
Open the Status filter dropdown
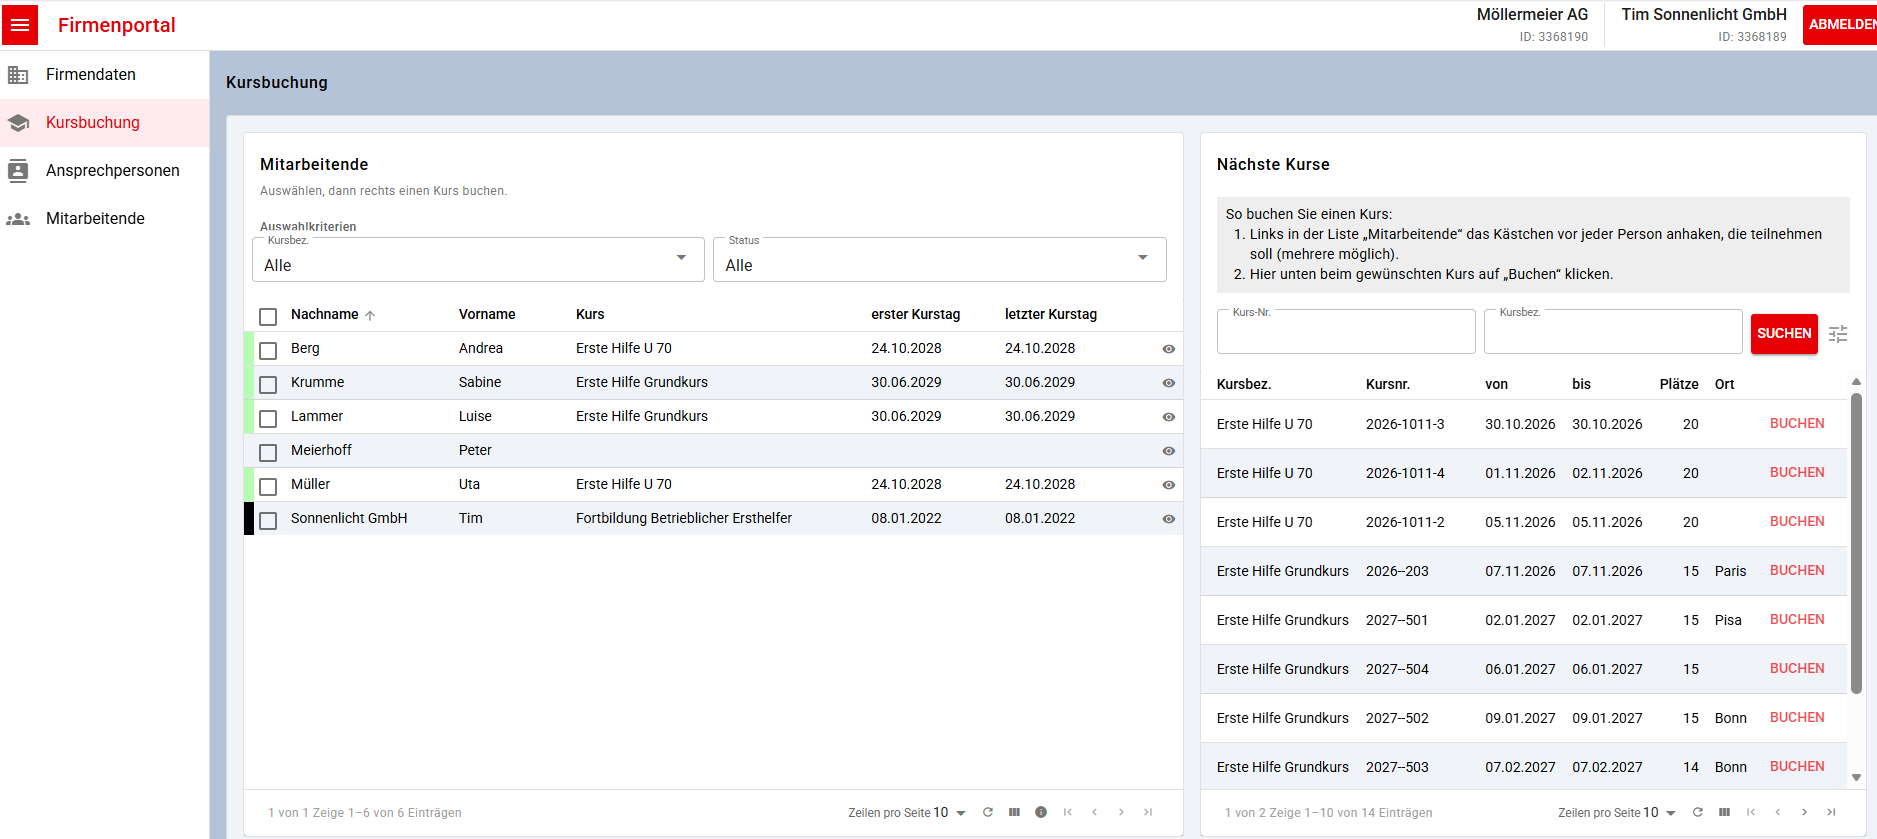939,260
